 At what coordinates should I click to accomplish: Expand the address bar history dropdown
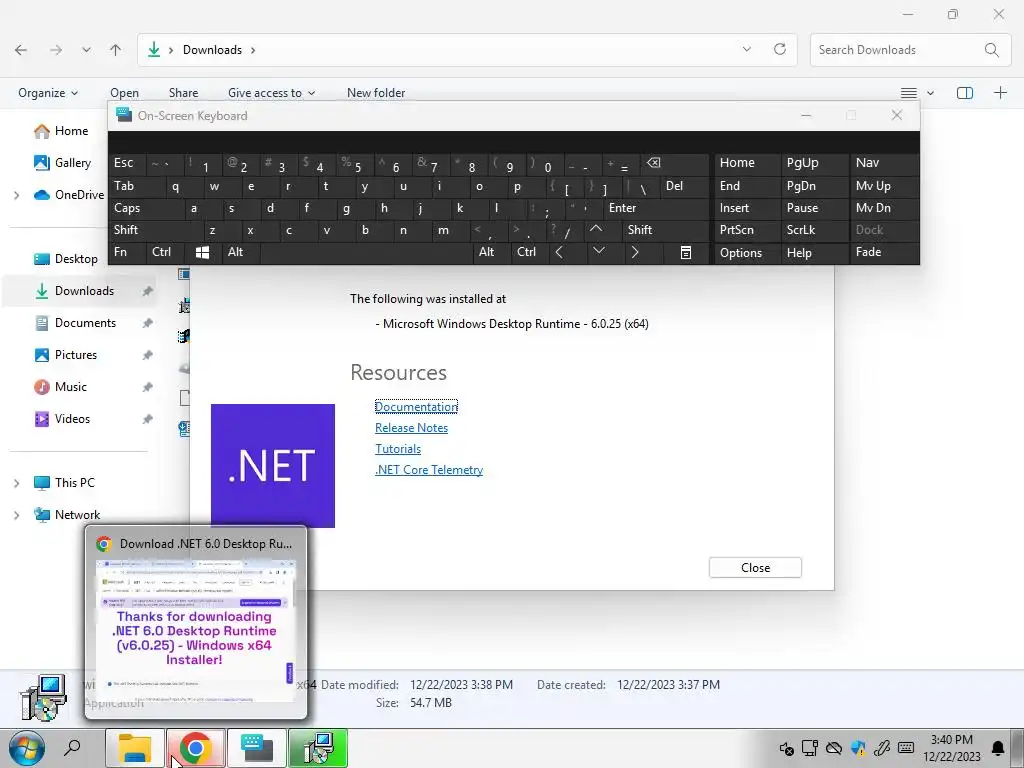(x=746, y=50)
